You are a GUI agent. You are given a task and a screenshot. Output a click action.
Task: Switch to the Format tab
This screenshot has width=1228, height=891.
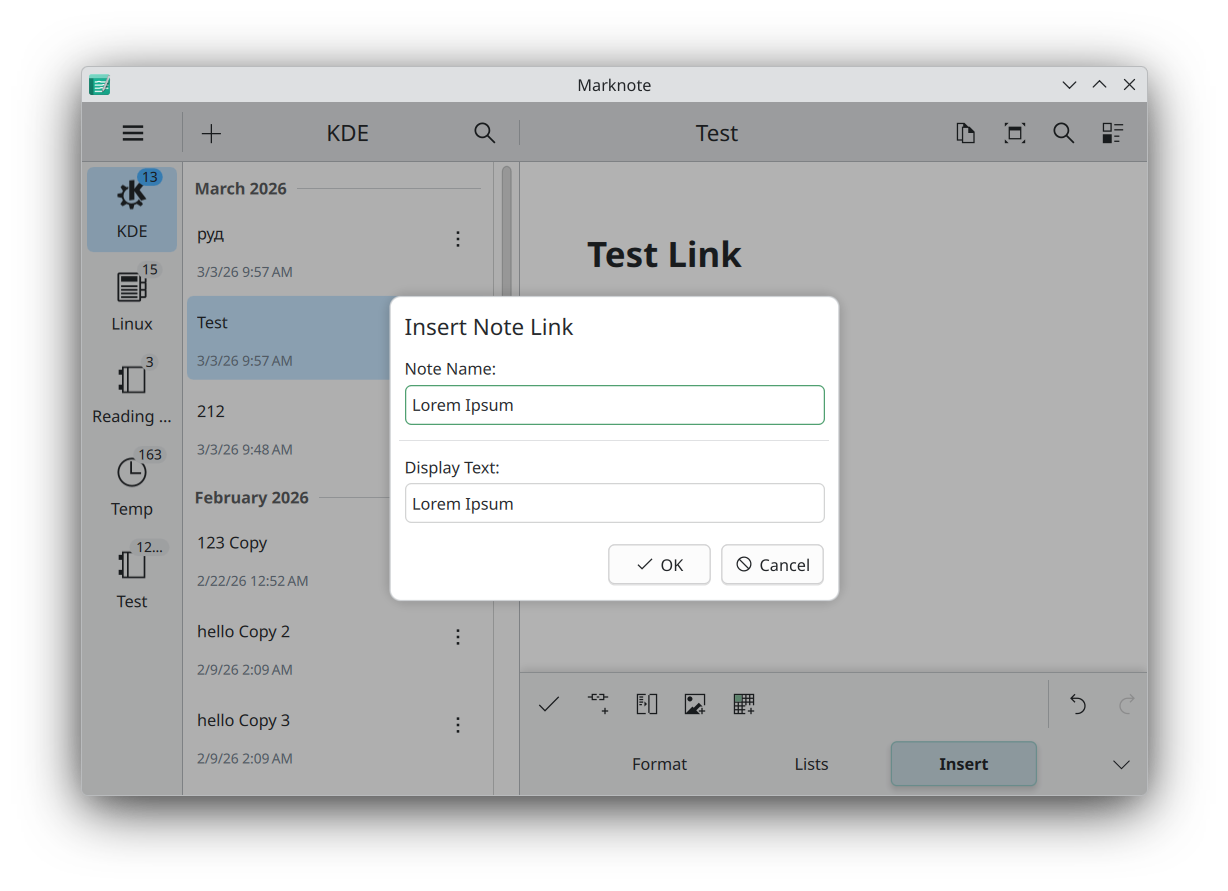coord(659,764)
